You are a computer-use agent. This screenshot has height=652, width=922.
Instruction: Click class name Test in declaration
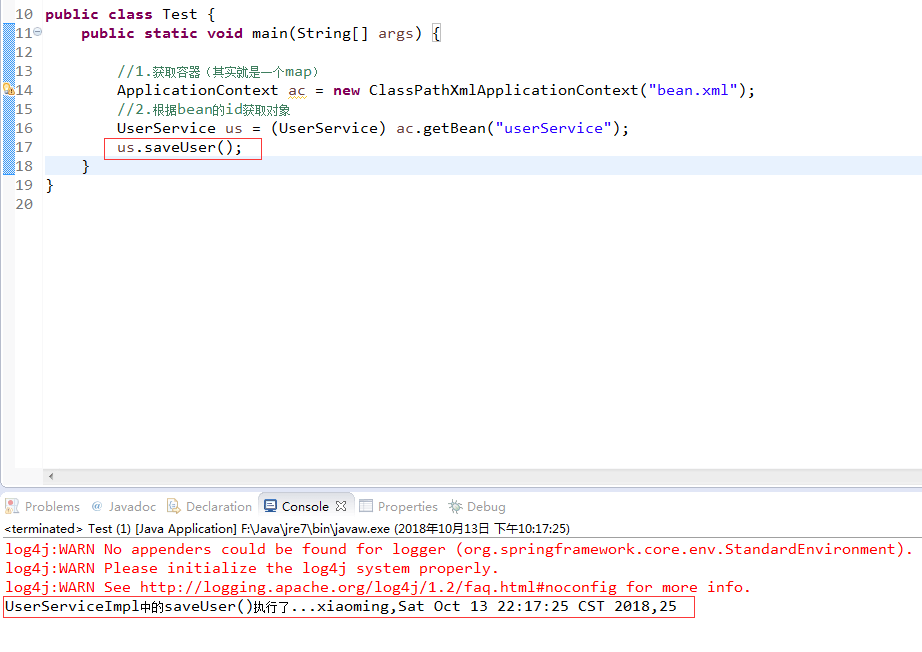pos(180,14)
